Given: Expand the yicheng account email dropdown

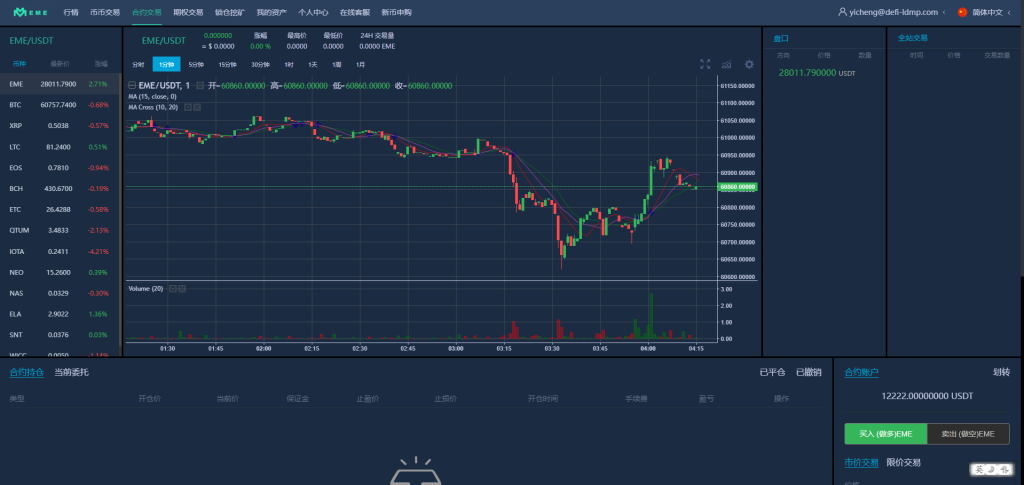Looking at the screenshot, I should point(898,12).
